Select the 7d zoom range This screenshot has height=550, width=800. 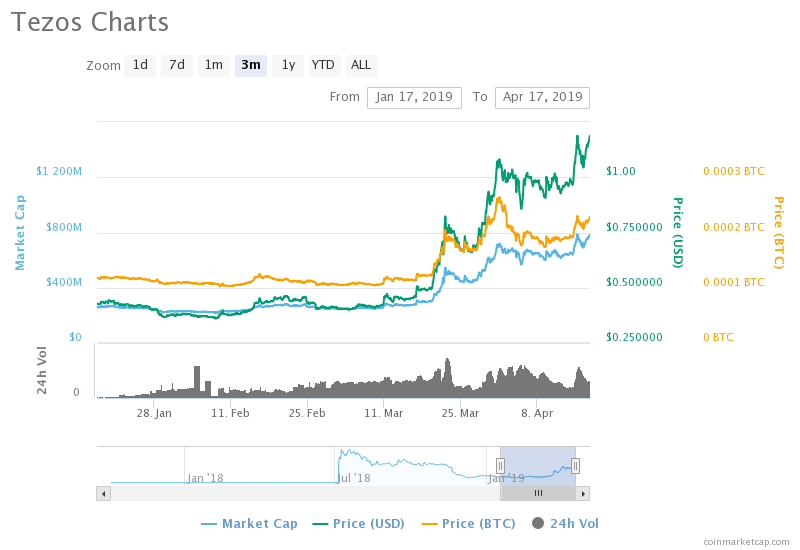[177, 65]
